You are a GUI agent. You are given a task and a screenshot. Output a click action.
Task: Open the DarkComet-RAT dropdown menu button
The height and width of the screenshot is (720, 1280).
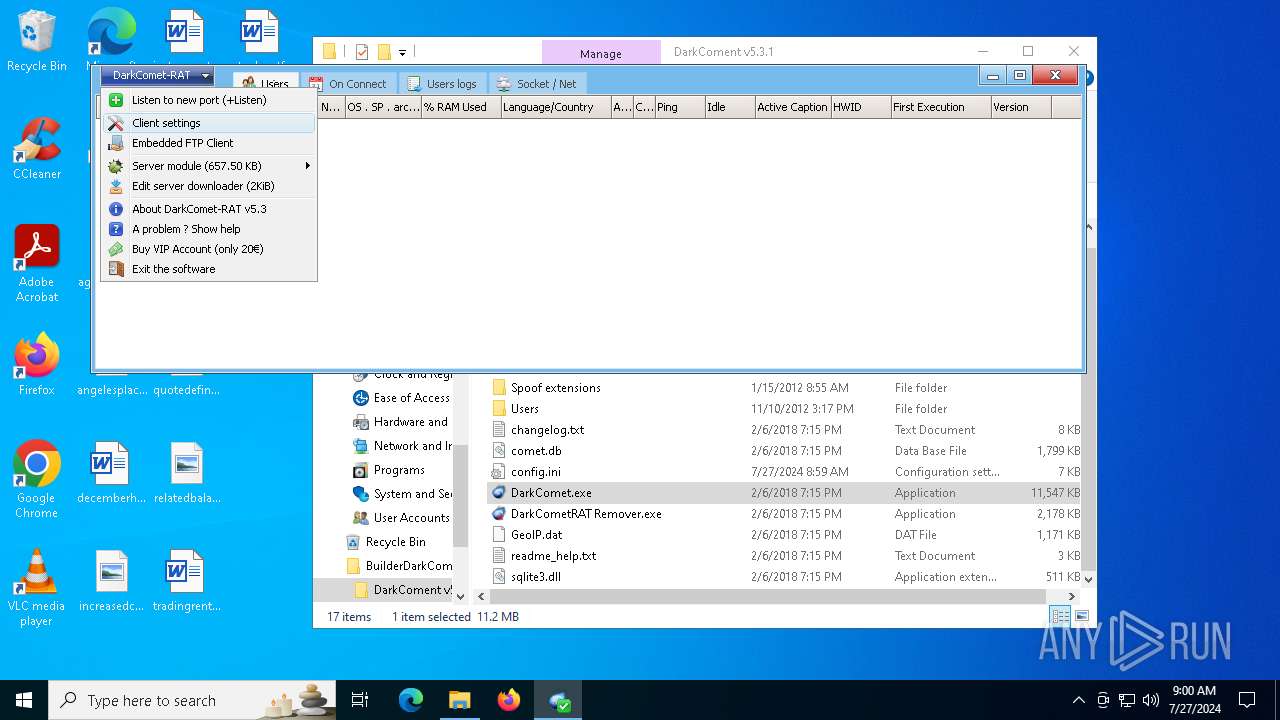[157, 75]
